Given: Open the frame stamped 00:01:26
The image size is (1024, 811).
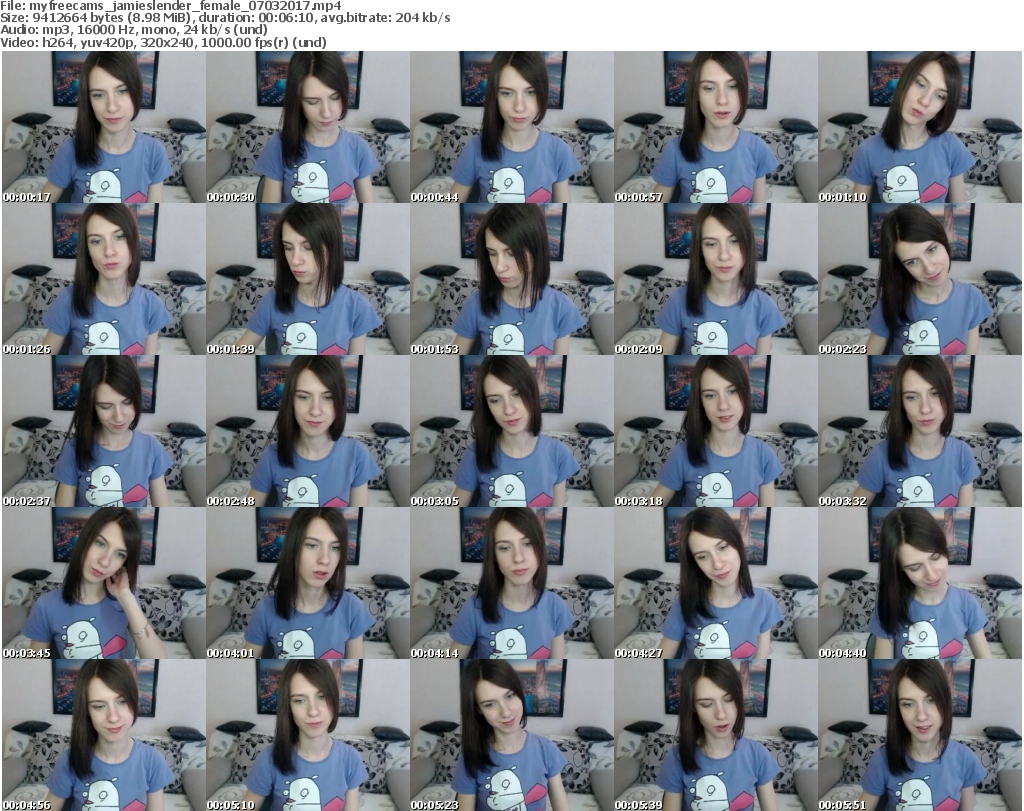Looking at the screenshot, I should 104,279.
